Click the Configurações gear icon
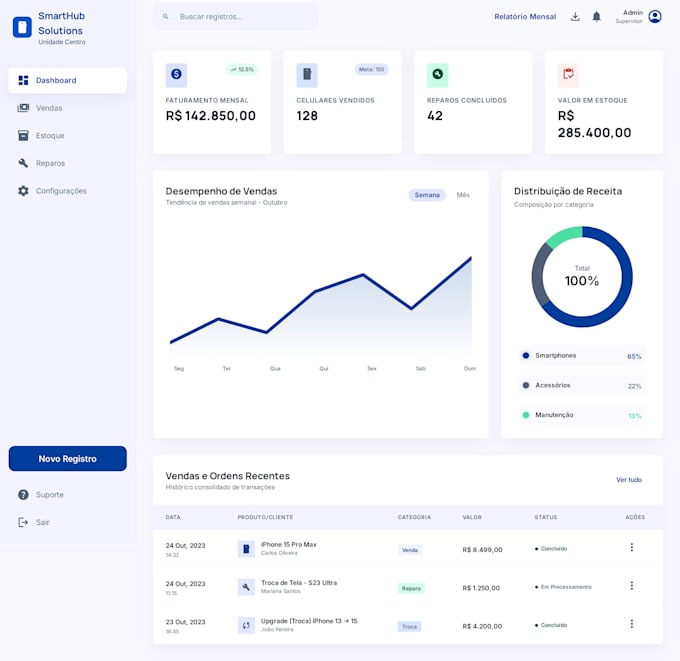 coord(23,191)
